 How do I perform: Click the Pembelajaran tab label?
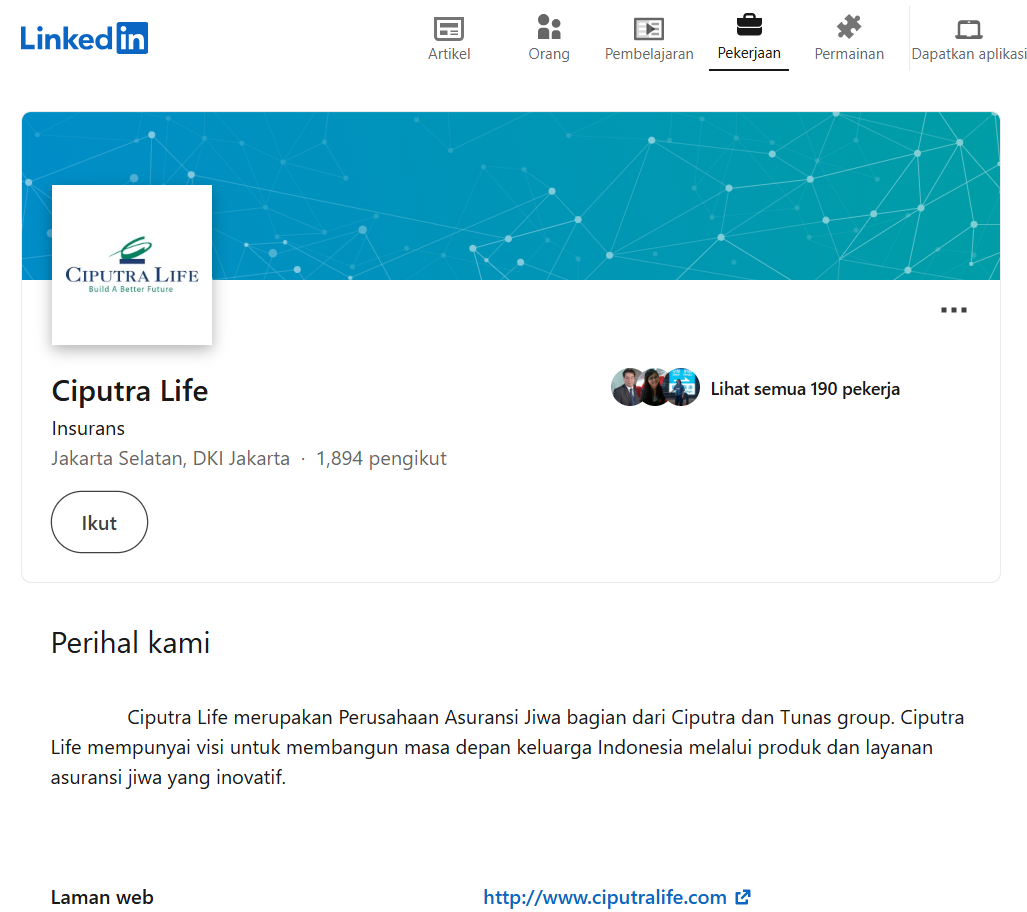click(649, 54)
